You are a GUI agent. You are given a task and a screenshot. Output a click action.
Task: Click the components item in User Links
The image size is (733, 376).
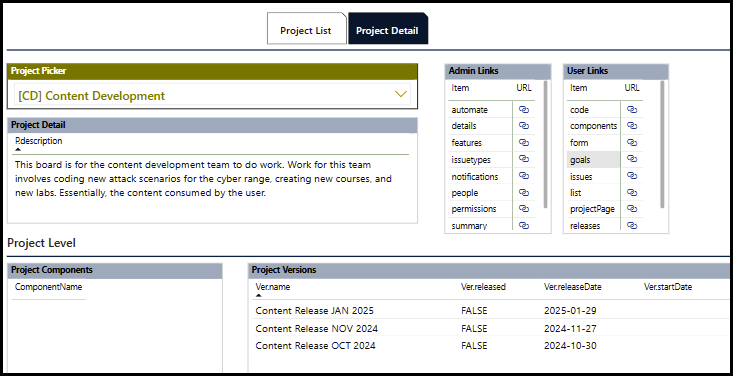pyautogui.click(x=593, y=126)
